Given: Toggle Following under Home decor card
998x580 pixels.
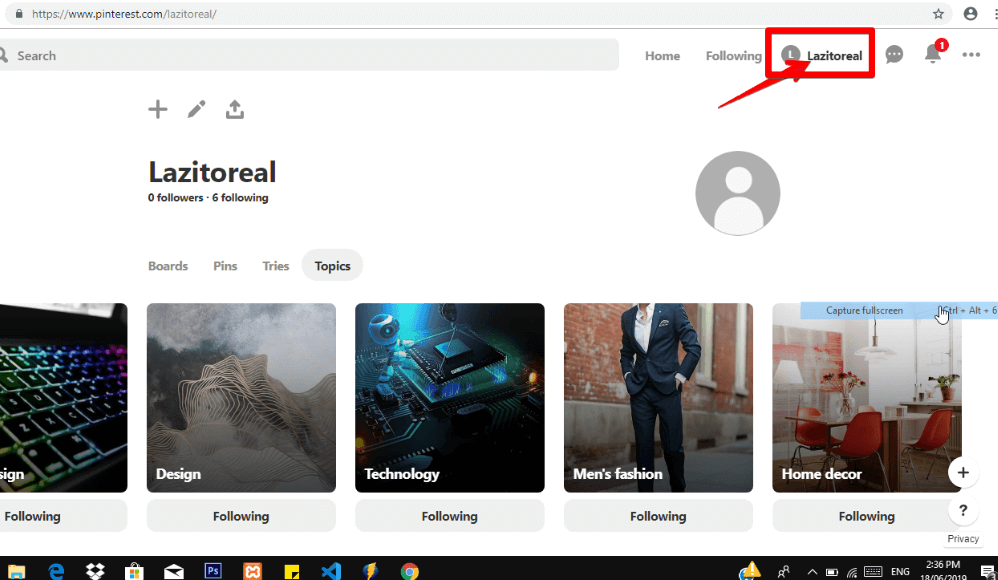Looking at the screenshot, I should [x=867, y=516].
